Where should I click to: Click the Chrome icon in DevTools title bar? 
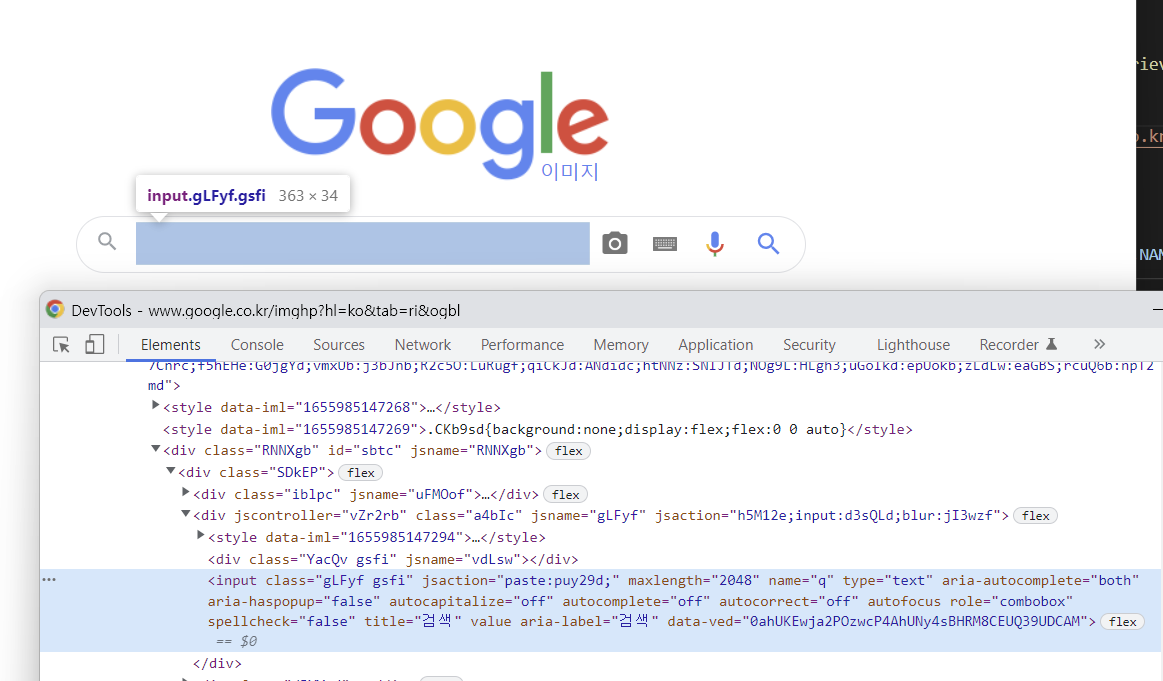coord(55,309)
